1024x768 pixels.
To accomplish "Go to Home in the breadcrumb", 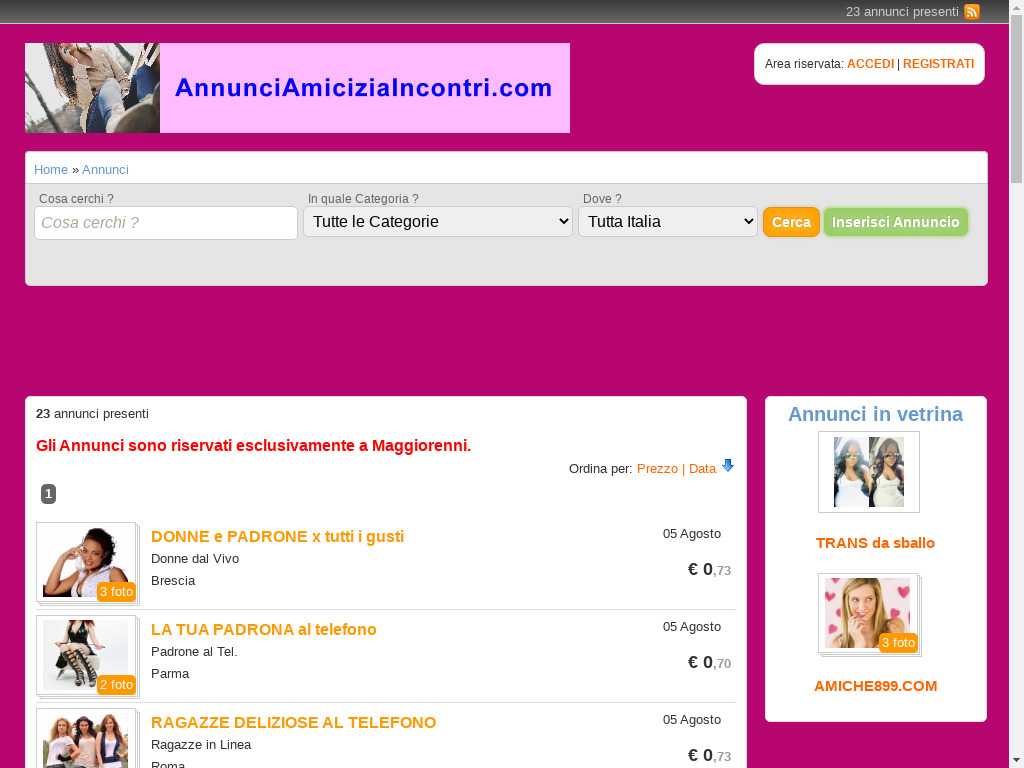I will coord(51,170).
